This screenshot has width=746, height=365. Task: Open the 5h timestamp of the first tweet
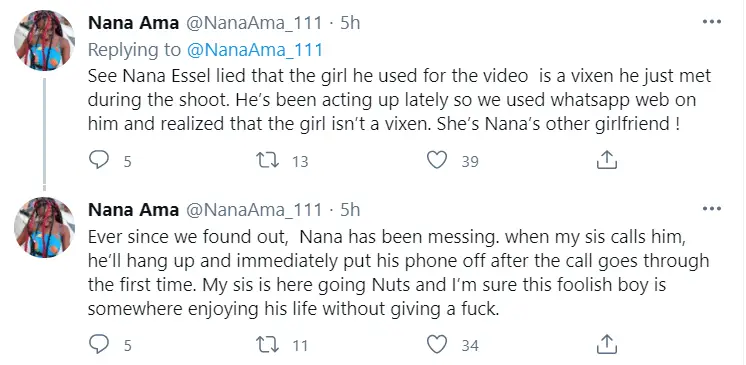click(350, 23)
